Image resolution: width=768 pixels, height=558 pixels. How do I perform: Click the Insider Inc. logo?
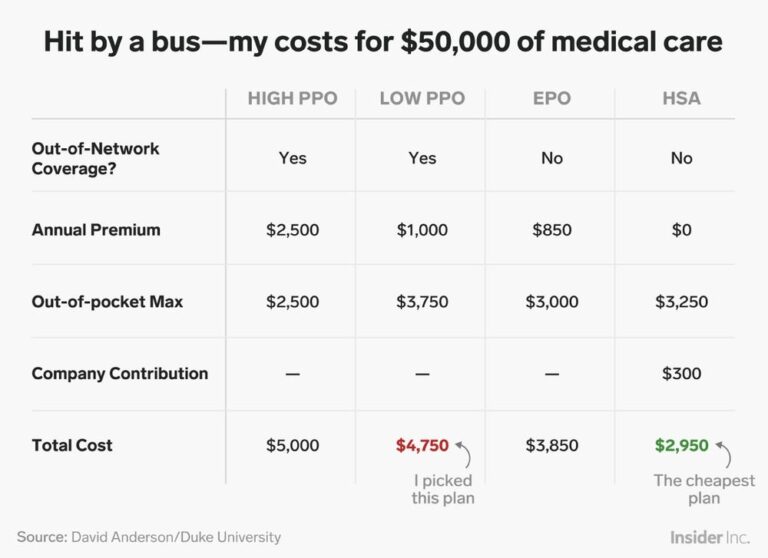710,537
